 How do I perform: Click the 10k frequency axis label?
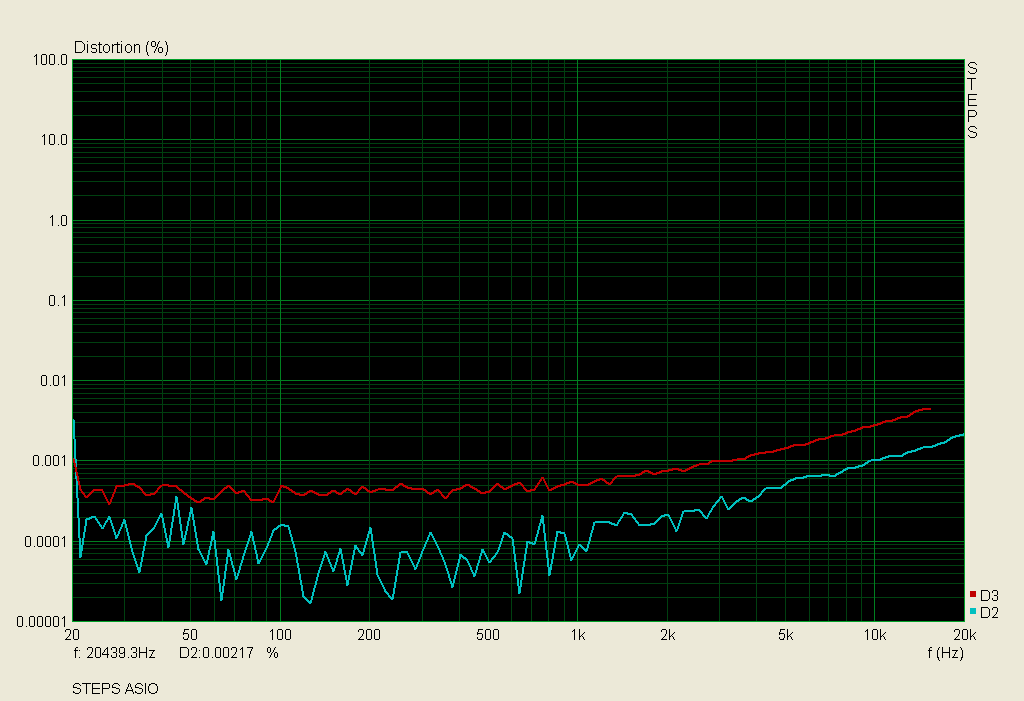(x=875, y=635)
